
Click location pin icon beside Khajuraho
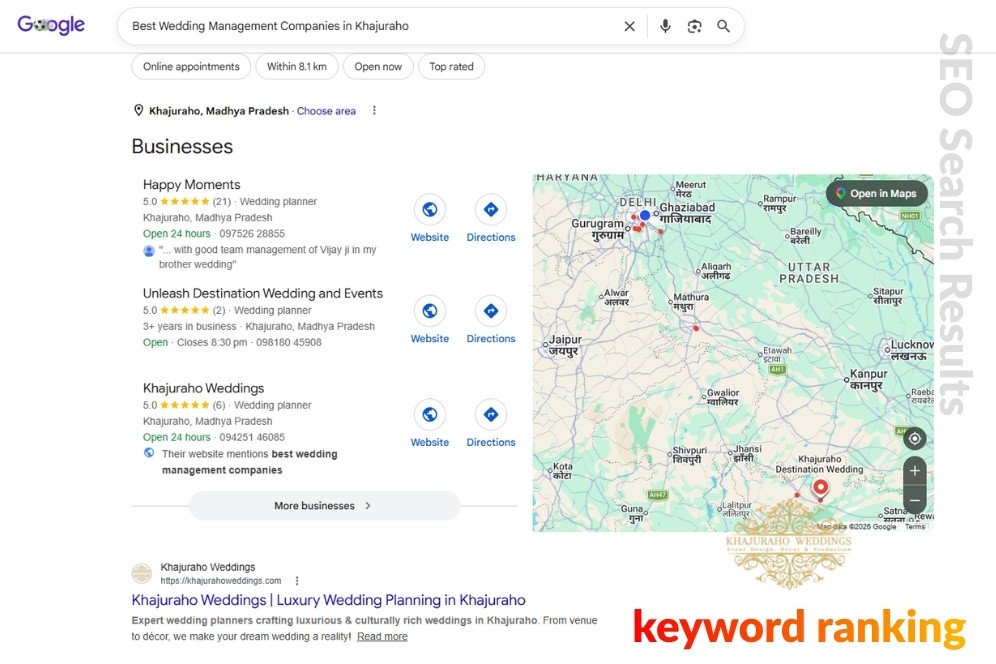pyautogui.click(x=138, y=111)
